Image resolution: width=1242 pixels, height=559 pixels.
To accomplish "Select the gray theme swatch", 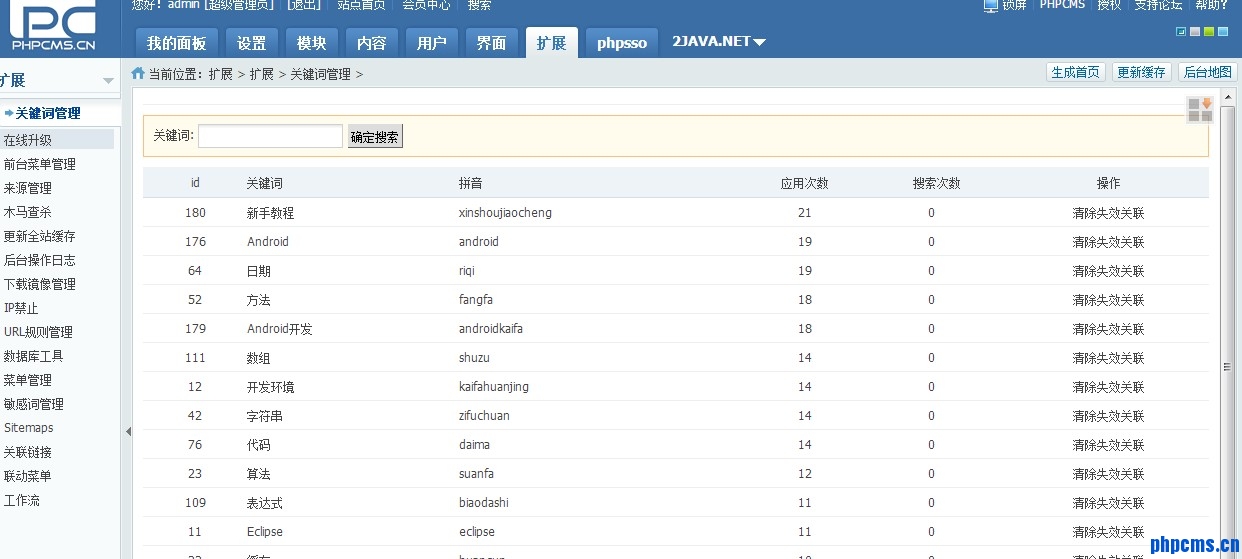I will (1195, 32).
